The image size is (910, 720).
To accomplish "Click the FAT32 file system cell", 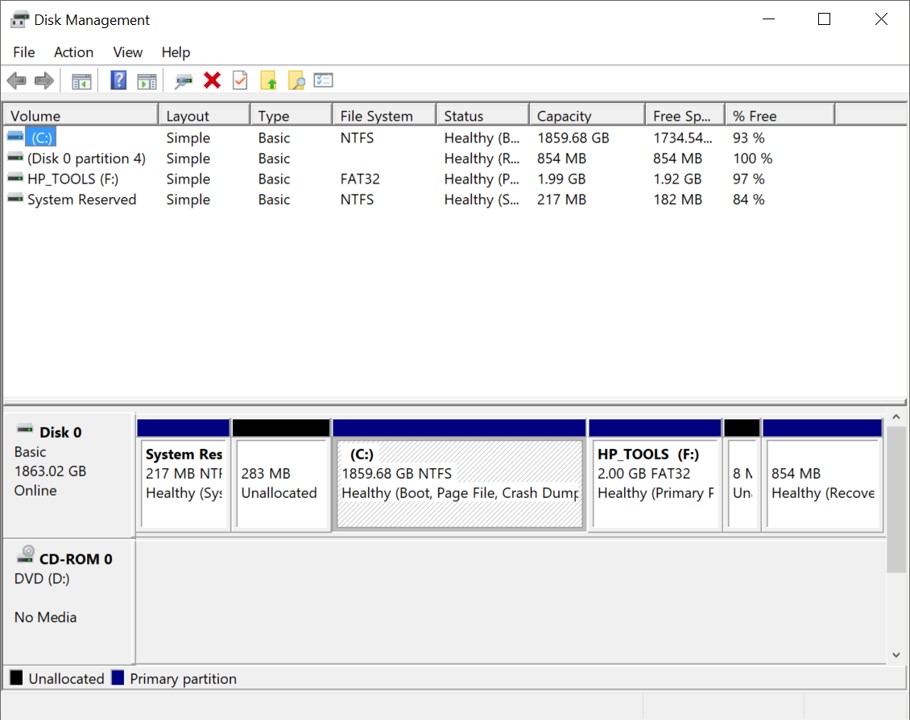I will click(360, 179).
